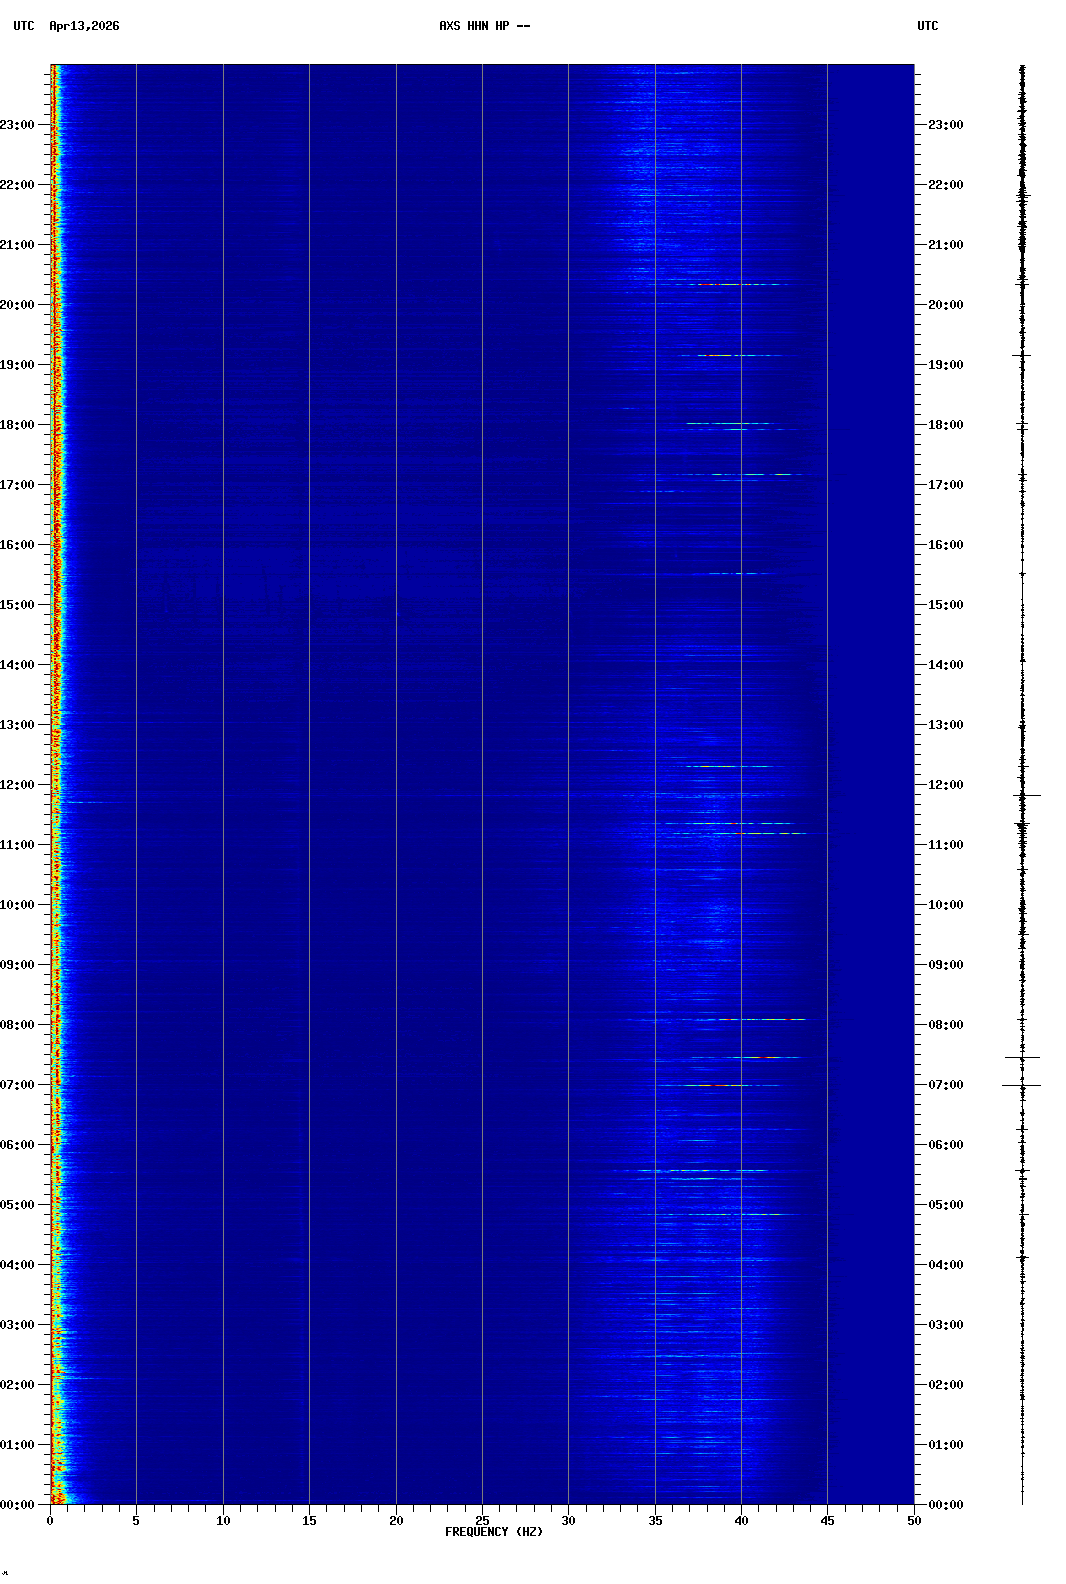Viewport: 1066px width, 1584px height.
Task: Click the 50 Hz frequency tick label
Action: click(x=914, y=1521)
